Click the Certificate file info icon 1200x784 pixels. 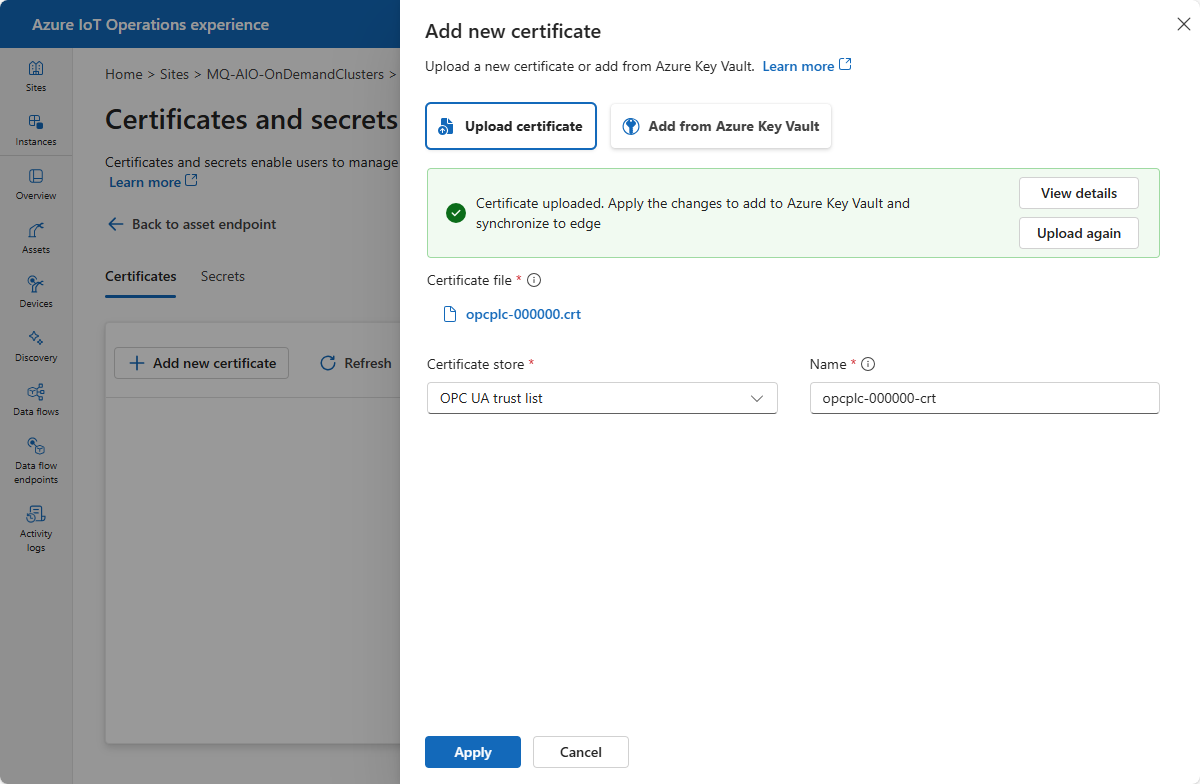tap(534, 281)
